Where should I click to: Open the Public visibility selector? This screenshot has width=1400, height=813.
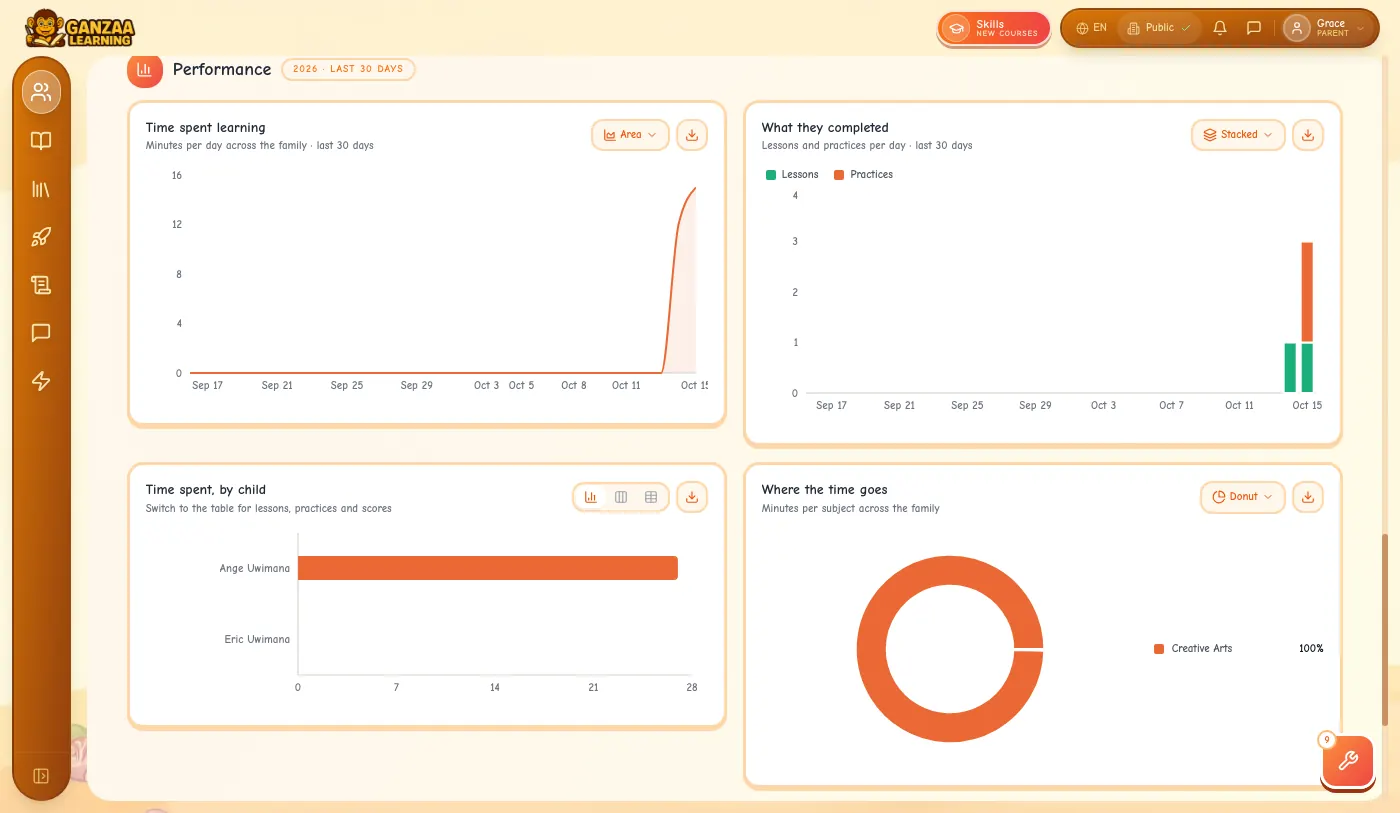coord(1159,28)
